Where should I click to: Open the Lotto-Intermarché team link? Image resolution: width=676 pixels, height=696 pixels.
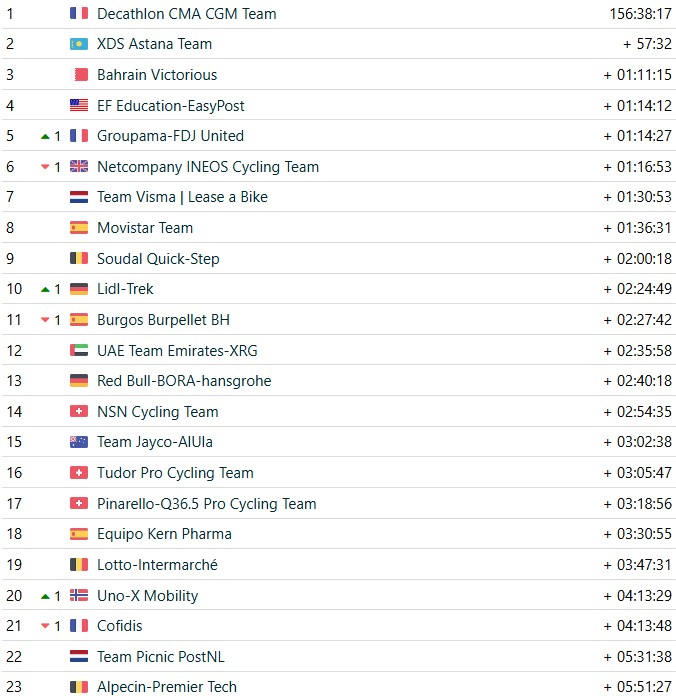tap(158, 565)
